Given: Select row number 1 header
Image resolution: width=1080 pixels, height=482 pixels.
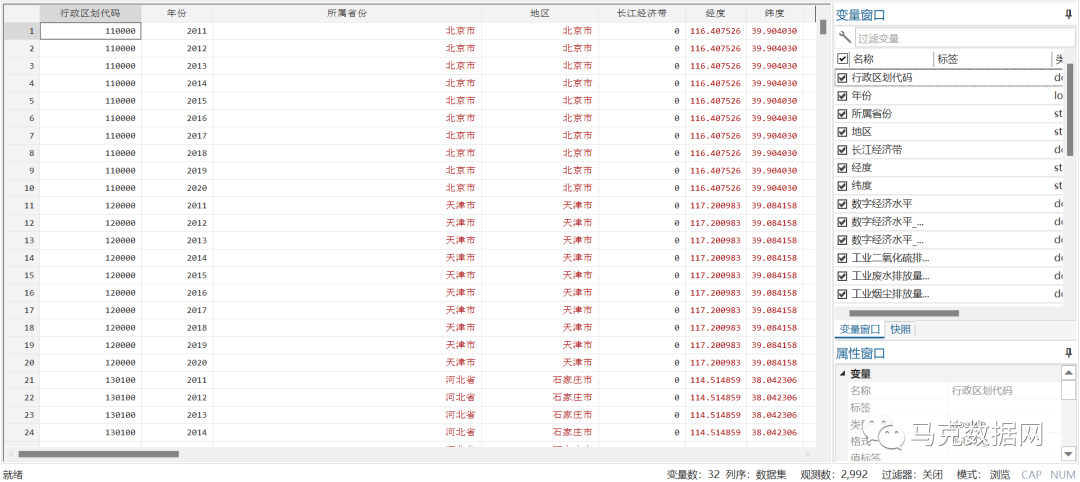Looking at the screenshot, I should pos(21,31).
